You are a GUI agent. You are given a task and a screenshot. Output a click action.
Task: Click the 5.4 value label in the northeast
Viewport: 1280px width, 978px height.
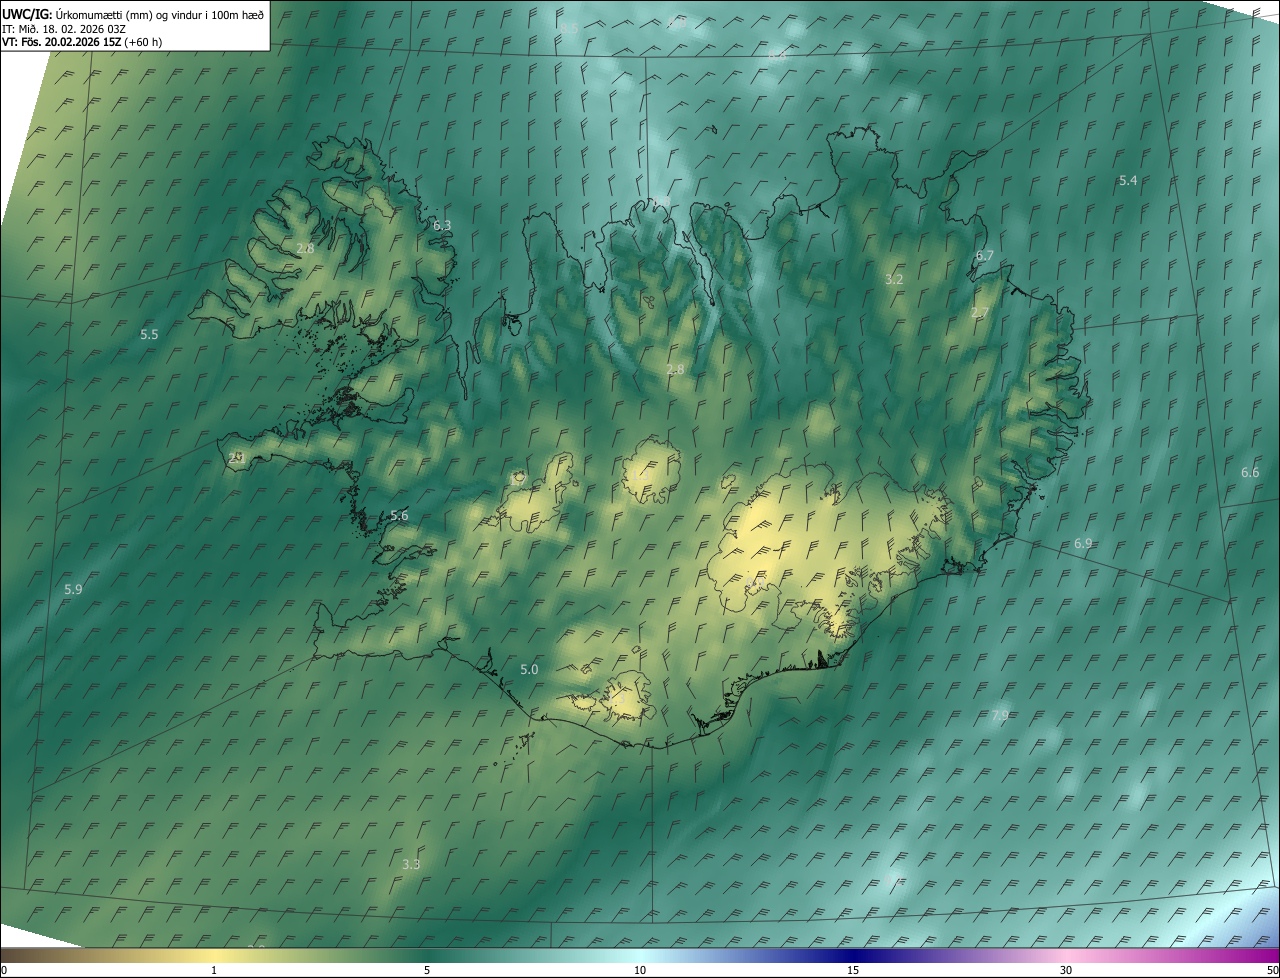coord(1128,181)
